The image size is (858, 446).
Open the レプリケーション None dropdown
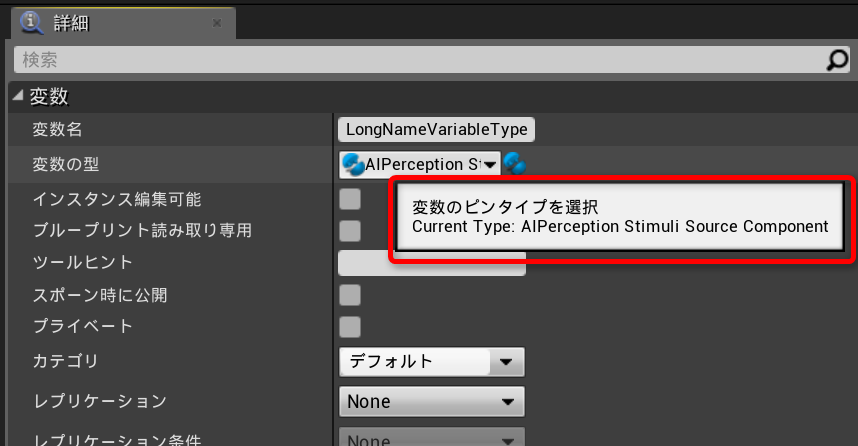[432, 401]
